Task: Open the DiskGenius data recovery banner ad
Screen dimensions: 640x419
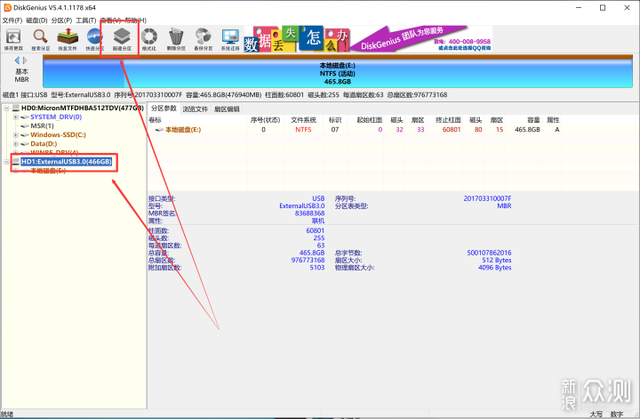Action: pyautogui.click(x=367, y=39)
